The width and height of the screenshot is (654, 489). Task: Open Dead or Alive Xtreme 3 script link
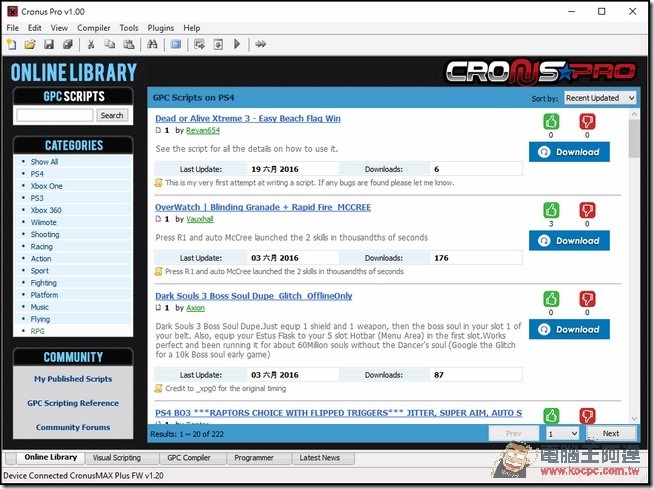click(248, 118)
